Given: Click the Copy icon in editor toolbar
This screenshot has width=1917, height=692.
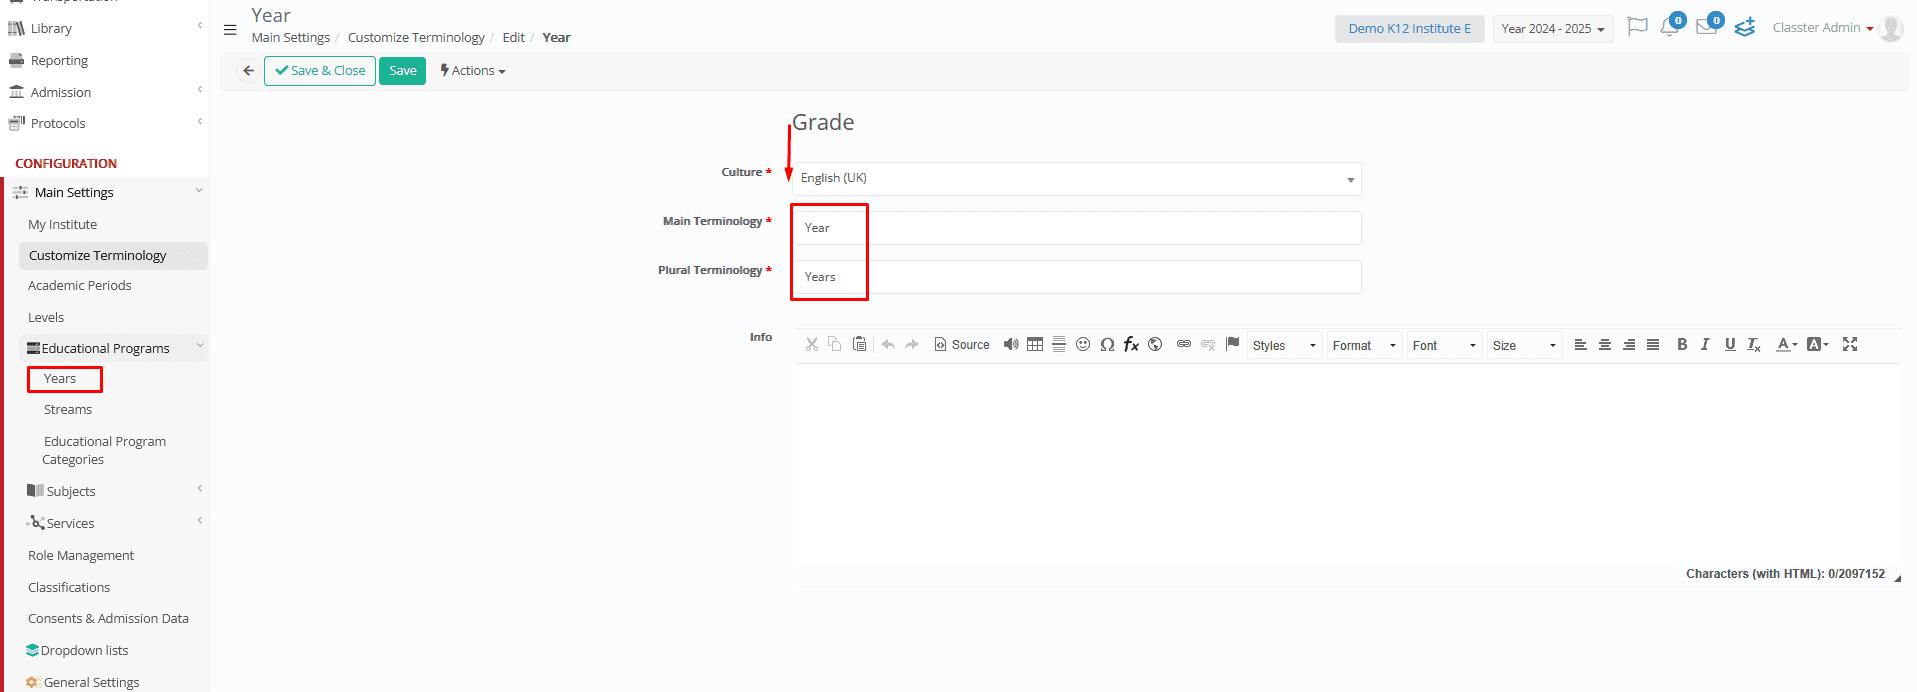Looking at the screenshot, I should click(835, 344).
